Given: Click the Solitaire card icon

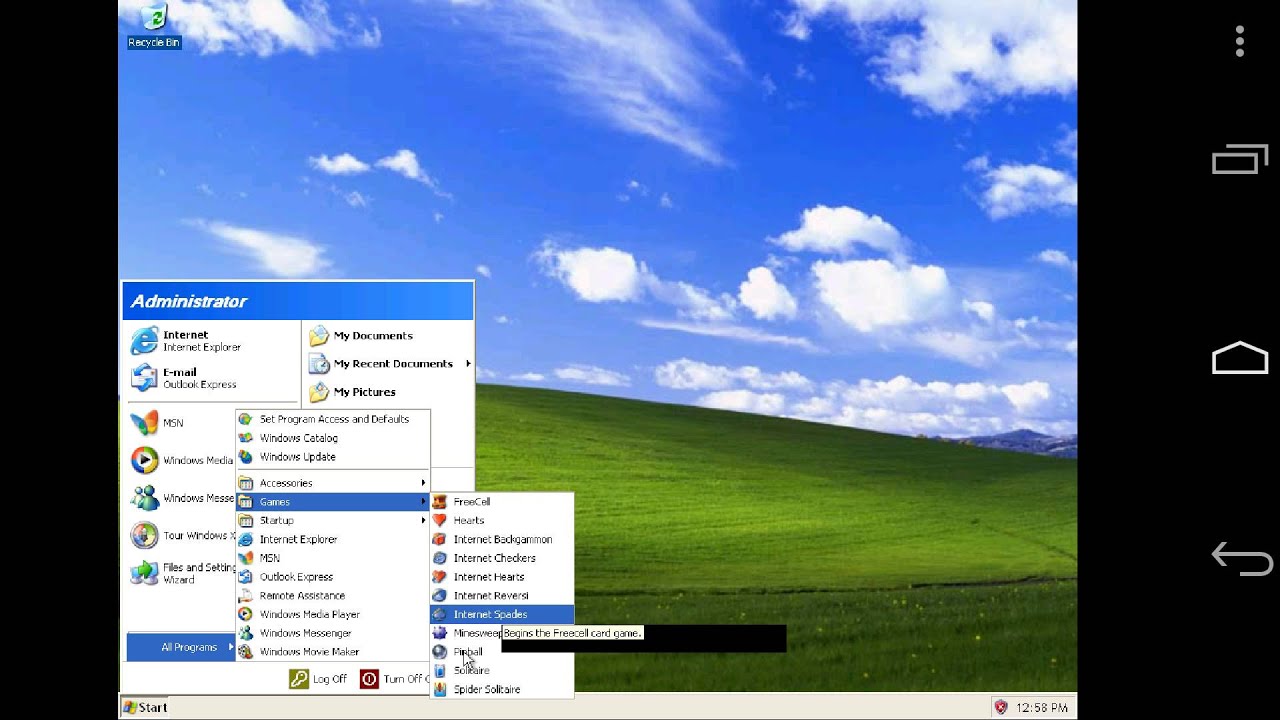Looking at the screenshot, I should click(439, 670).
